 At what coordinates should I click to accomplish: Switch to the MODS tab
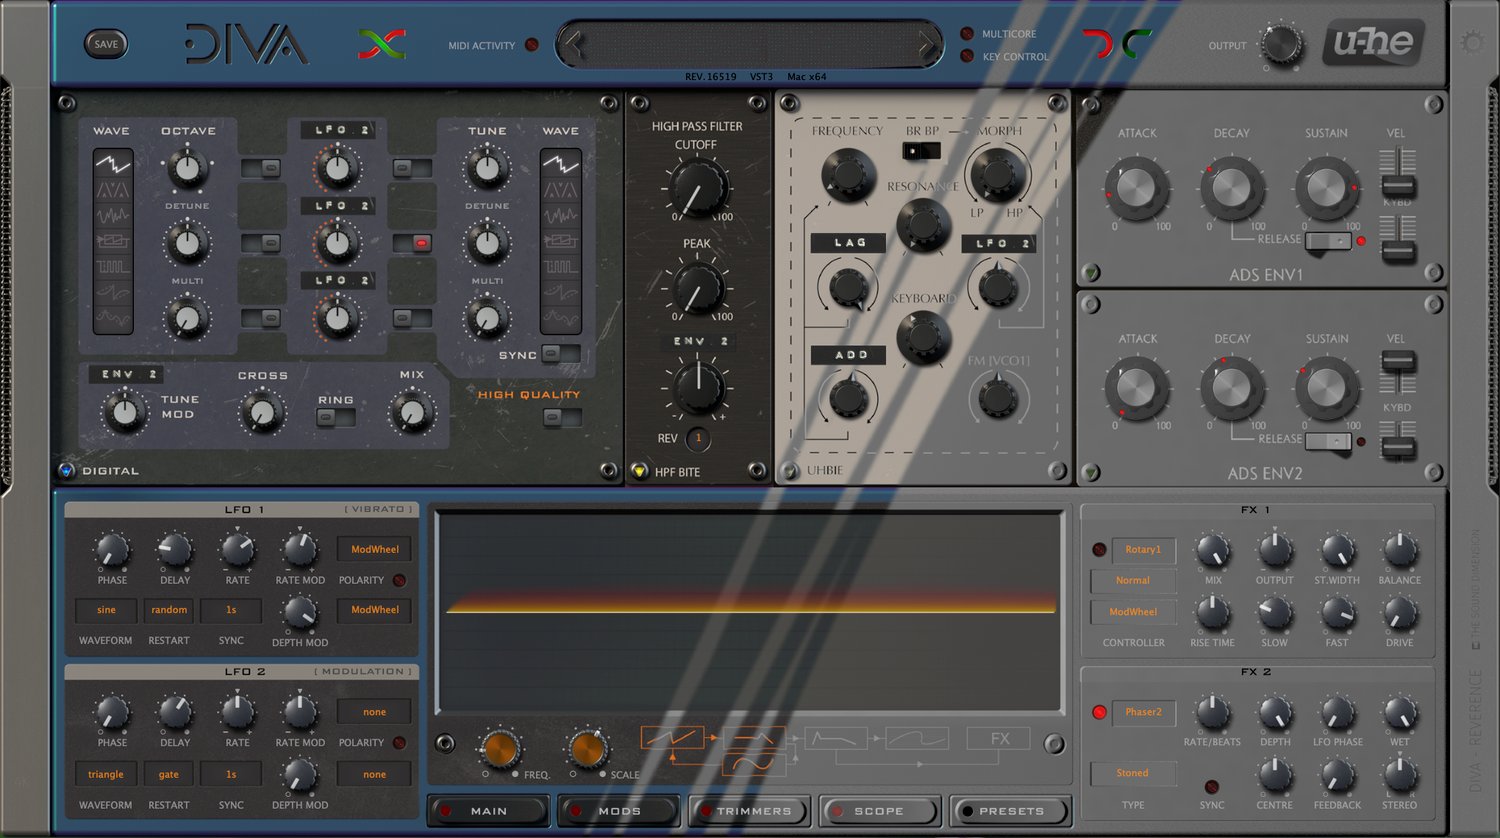(x=619, y=811)
